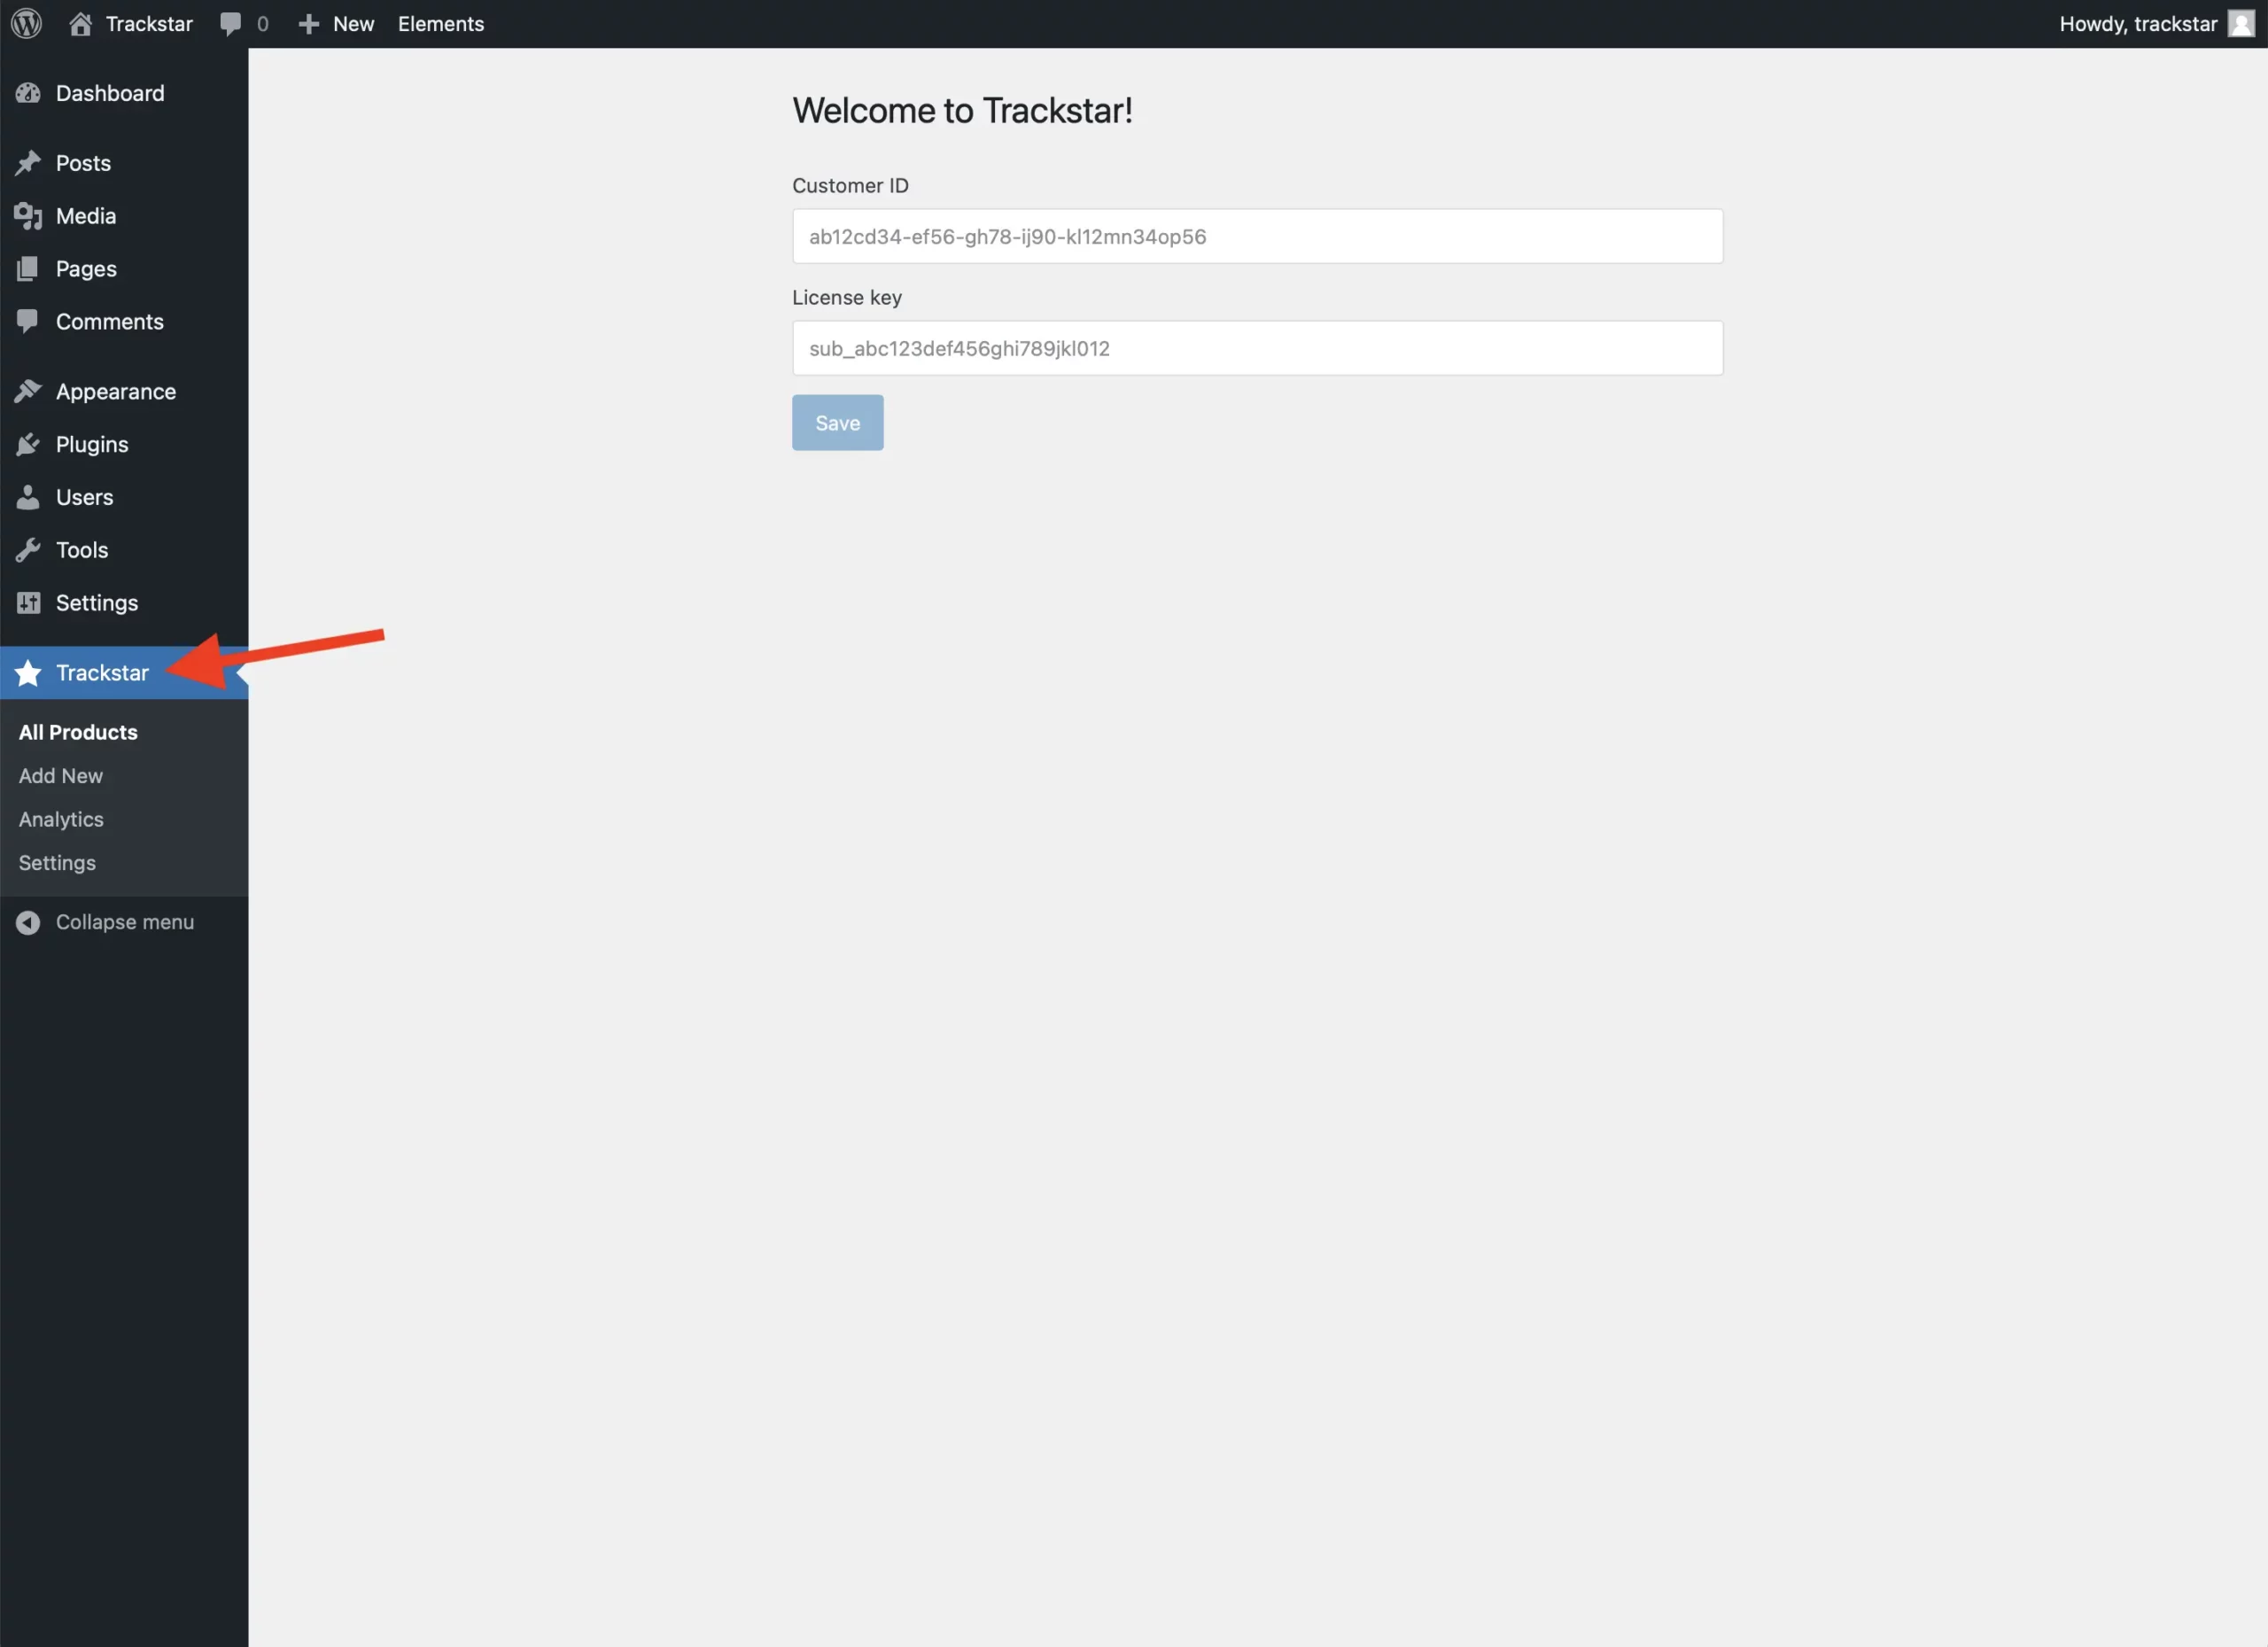Click the Tools wrench icon
Viewport: 2268px width, 1647px height.
28,550
